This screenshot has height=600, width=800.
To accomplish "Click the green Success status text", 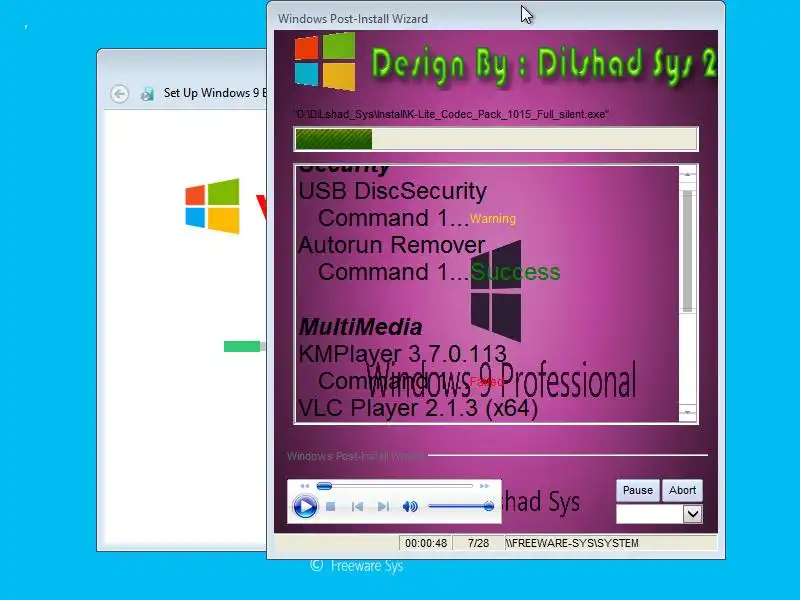I will click(x=515, y=272).
